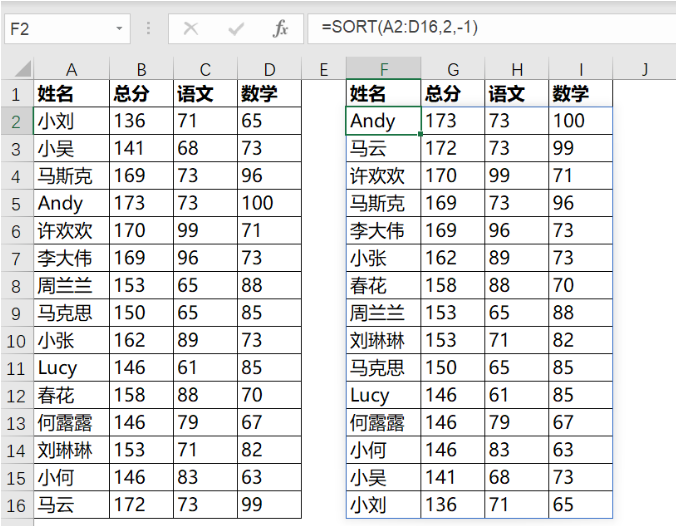Click cell G1 header 总分
676x526 pixels.
(453, 94)
